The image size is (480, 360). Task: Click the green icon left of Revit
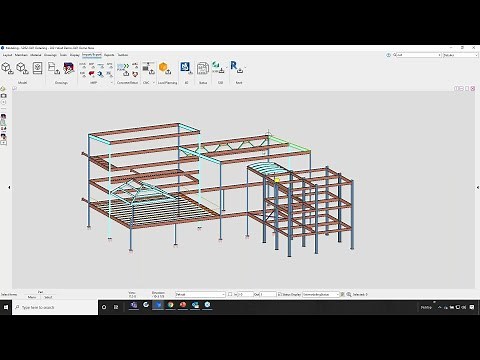[218, 68]
